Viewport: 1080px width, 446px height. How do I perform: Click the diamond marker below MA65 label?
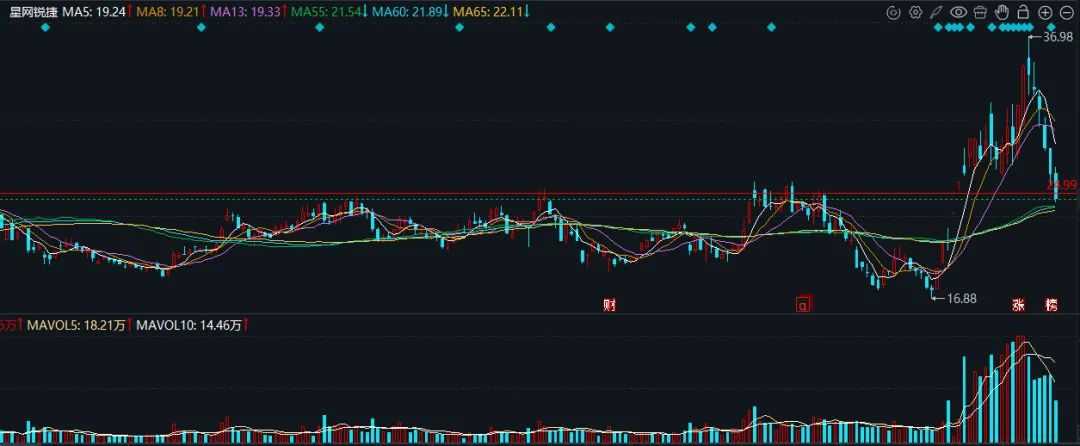pyautogui.click(x=459, y=28)
